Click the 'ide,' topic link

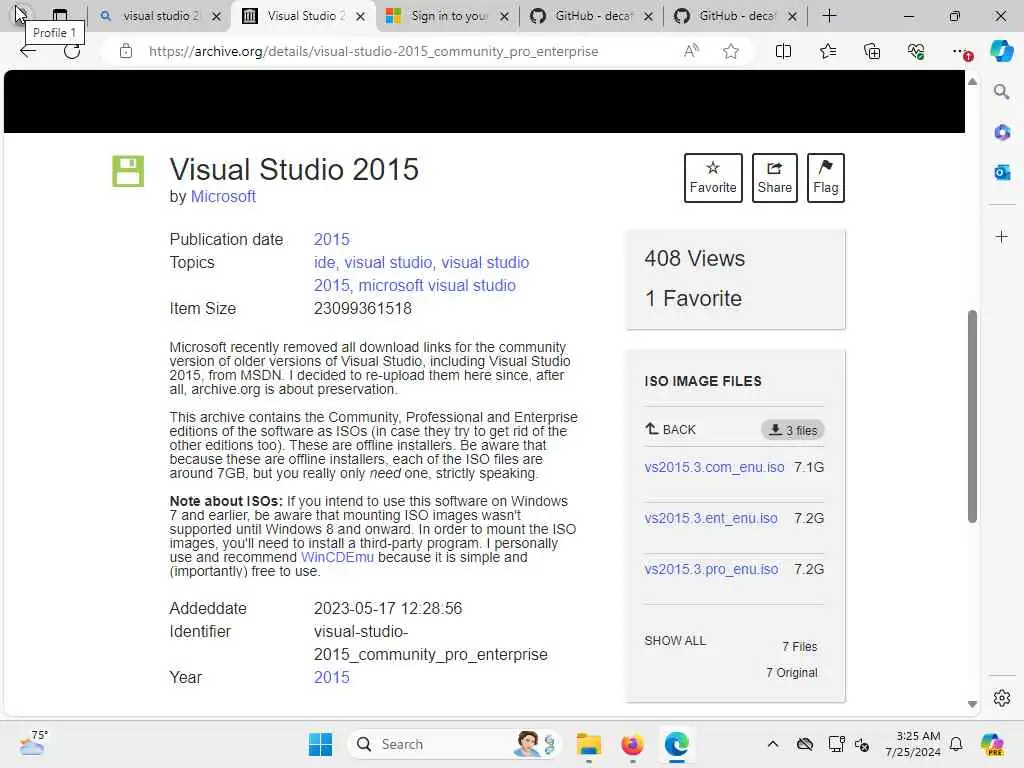(x=325, y=263)
